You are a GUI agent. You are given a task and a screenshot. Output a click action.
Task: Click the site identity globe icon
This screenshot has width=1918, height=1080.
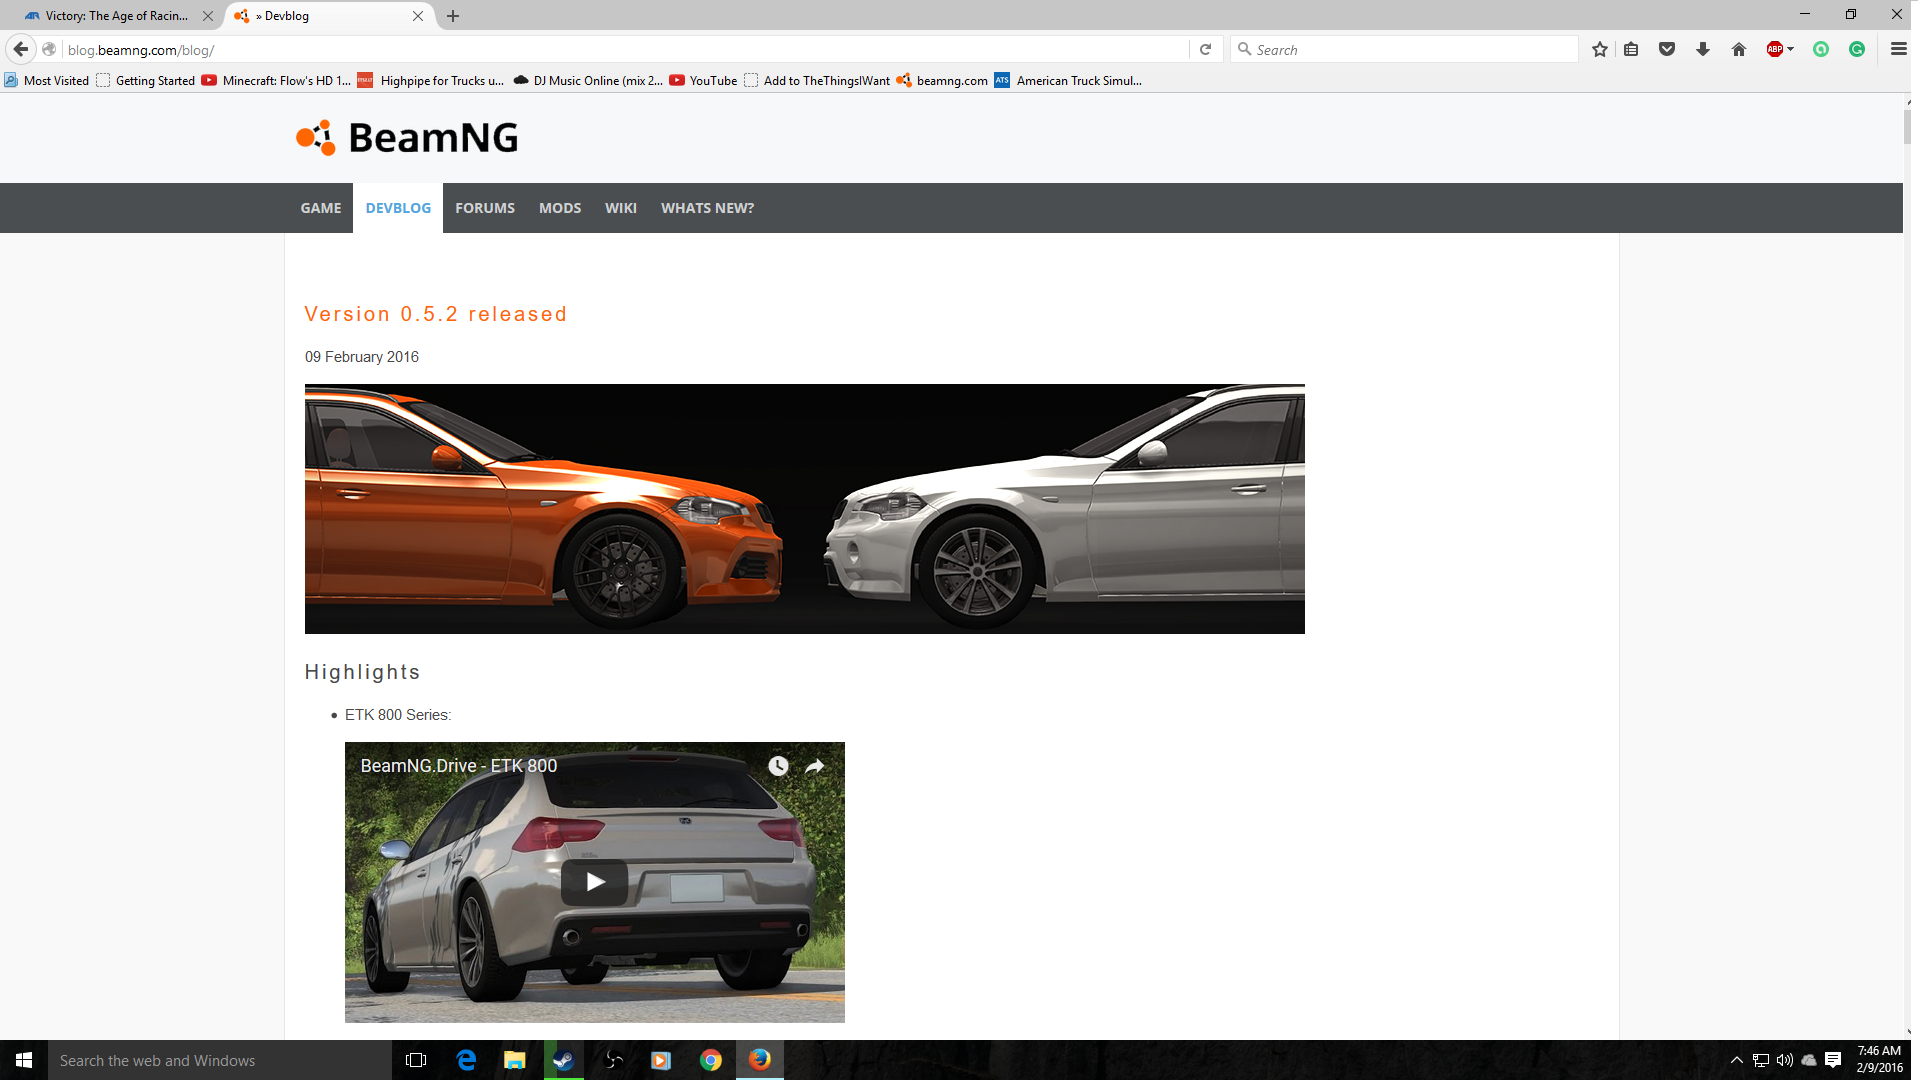[49, 49]
